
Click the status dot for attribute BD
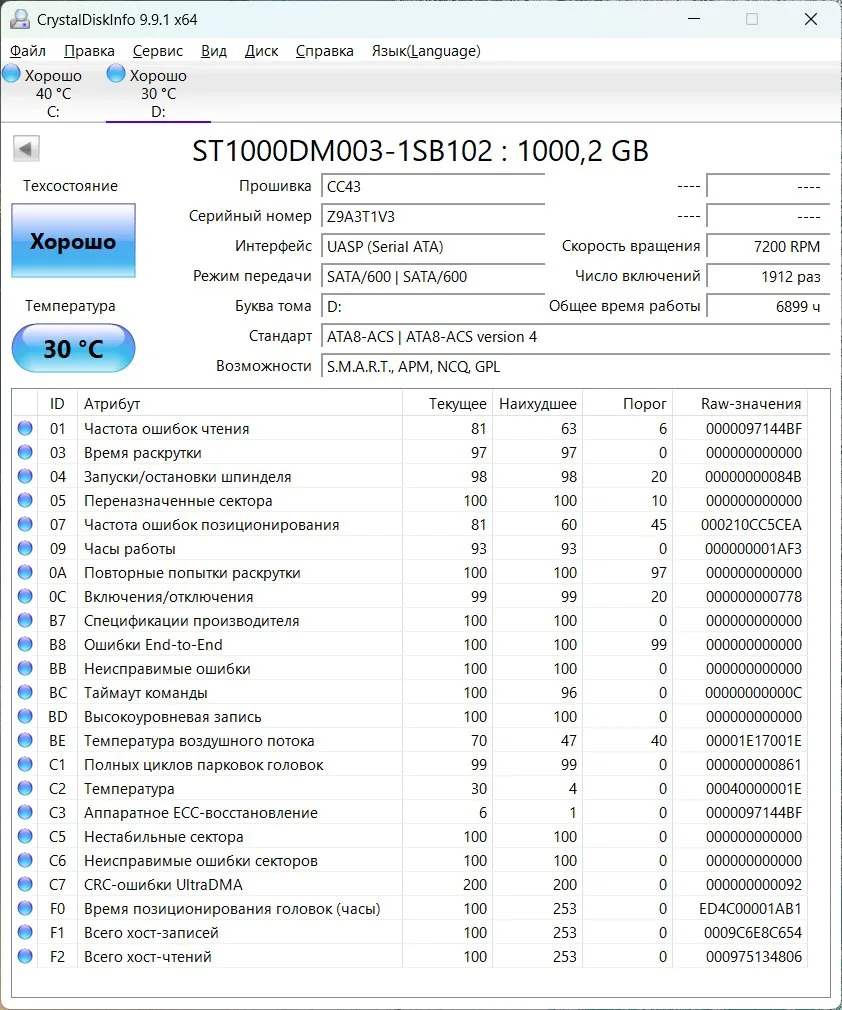point(25,716)
